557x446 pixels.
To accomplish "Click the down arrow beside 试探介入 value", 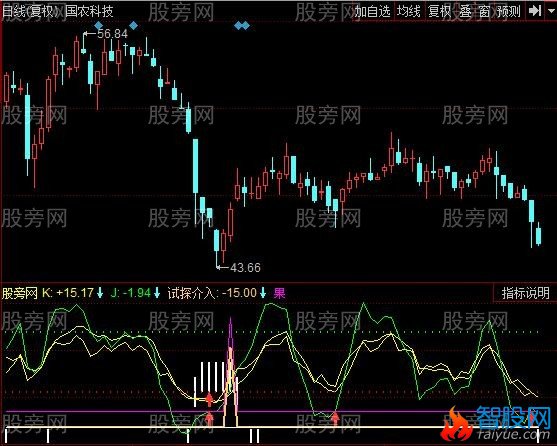I will (263, 293).
